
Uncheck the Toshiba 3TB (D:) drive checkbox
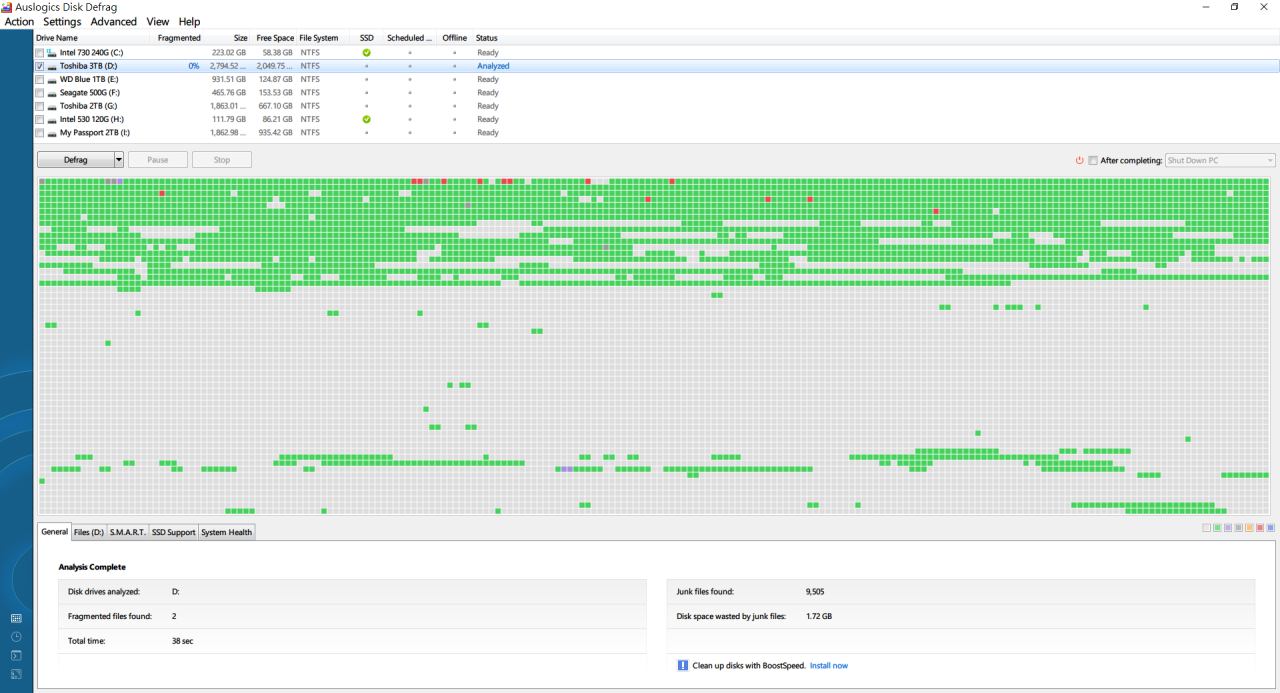[x=40, y=66]
